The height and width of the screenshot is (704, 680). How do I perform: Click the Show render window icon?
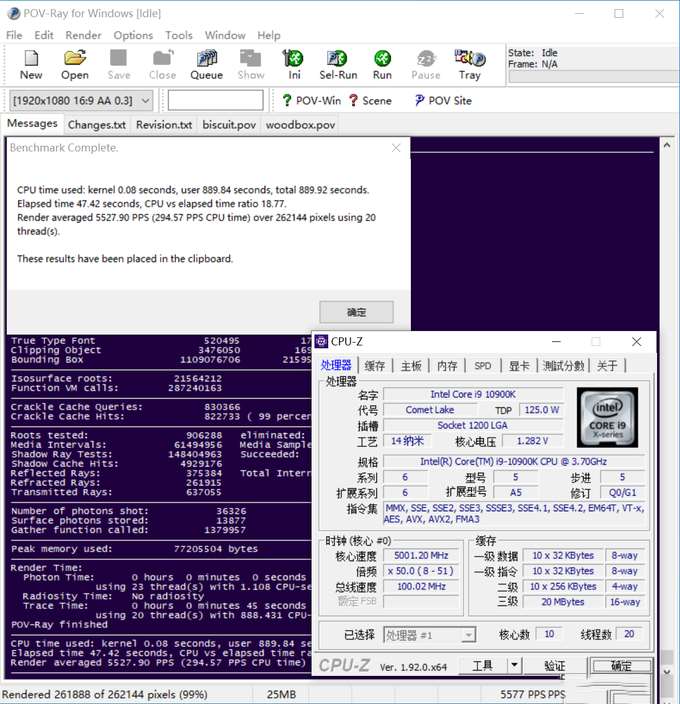coord(250,65)
